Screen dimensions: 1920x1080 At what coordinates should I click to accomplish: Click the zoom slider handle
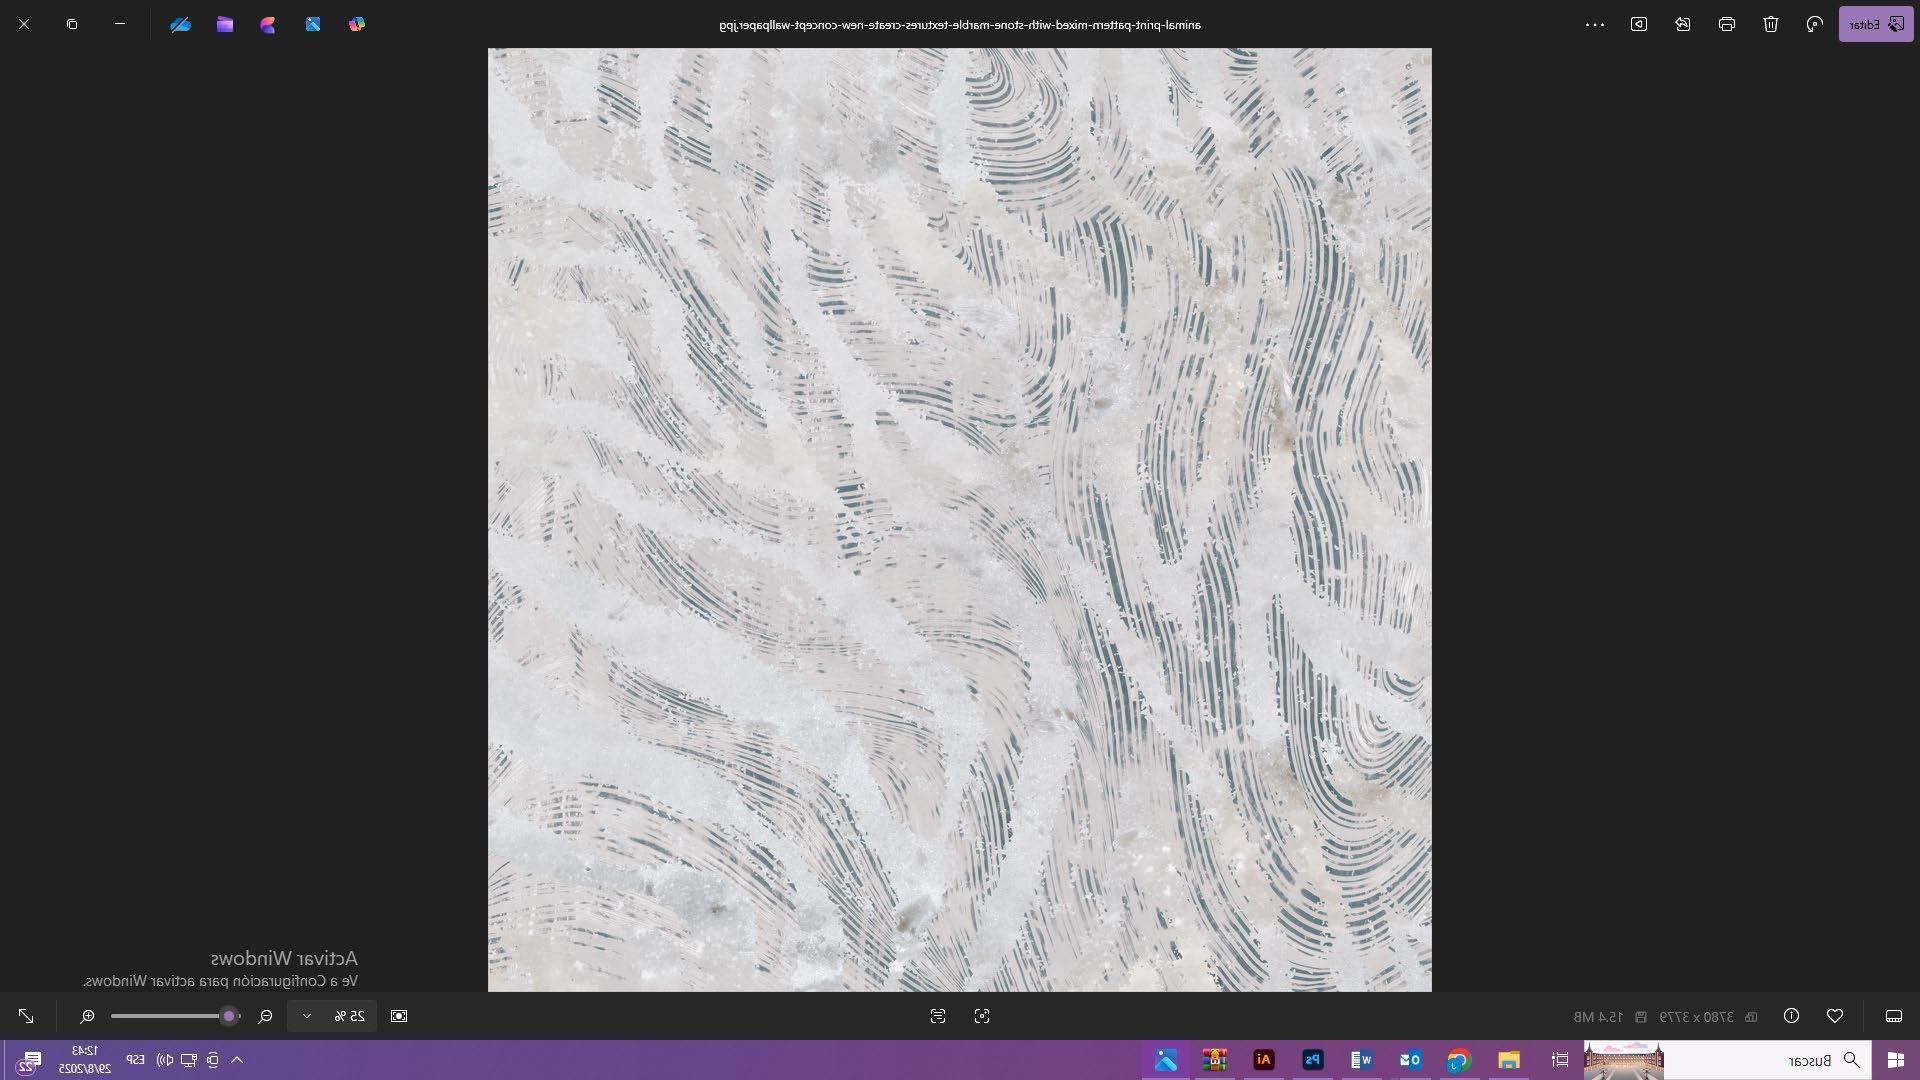point(229,1016)
